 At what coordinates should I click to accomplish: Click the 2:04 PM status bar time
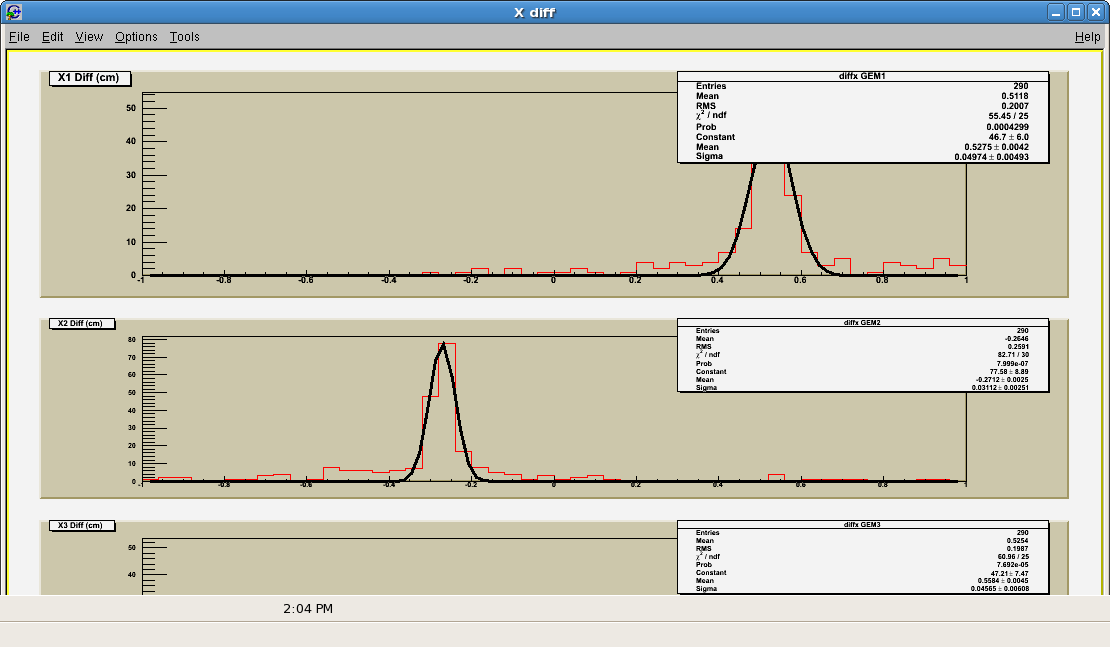coord(308,609)
